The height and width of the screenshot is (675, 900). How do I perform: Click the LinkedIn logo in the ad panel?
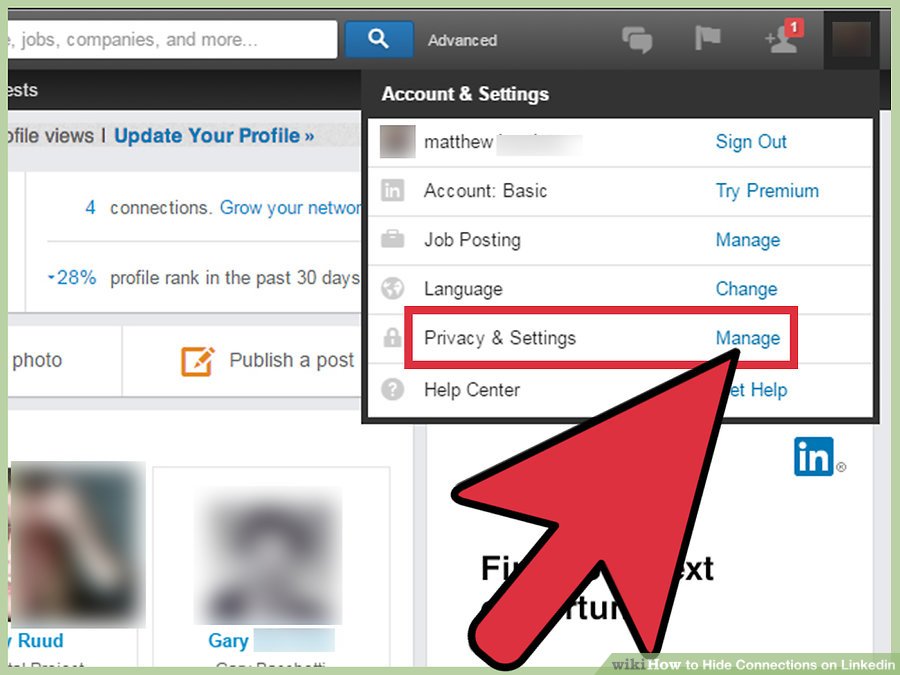click(813, 456)
